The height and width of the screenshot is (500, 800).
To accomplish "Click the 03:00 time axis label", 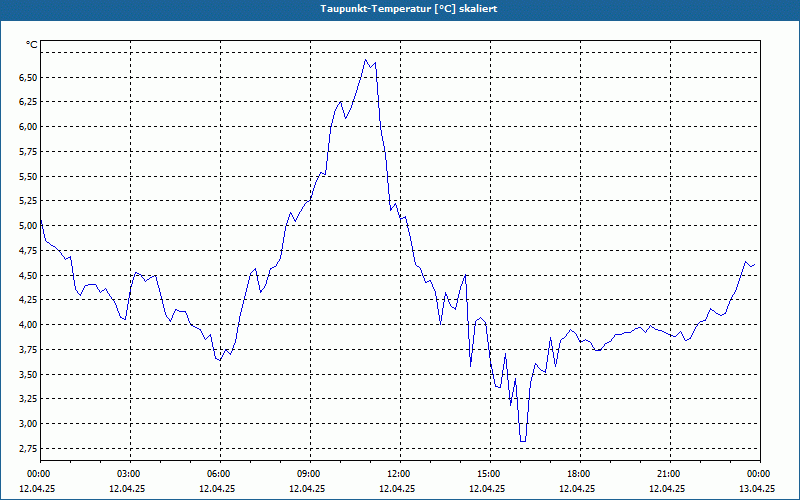I will [x=130, y=474].
